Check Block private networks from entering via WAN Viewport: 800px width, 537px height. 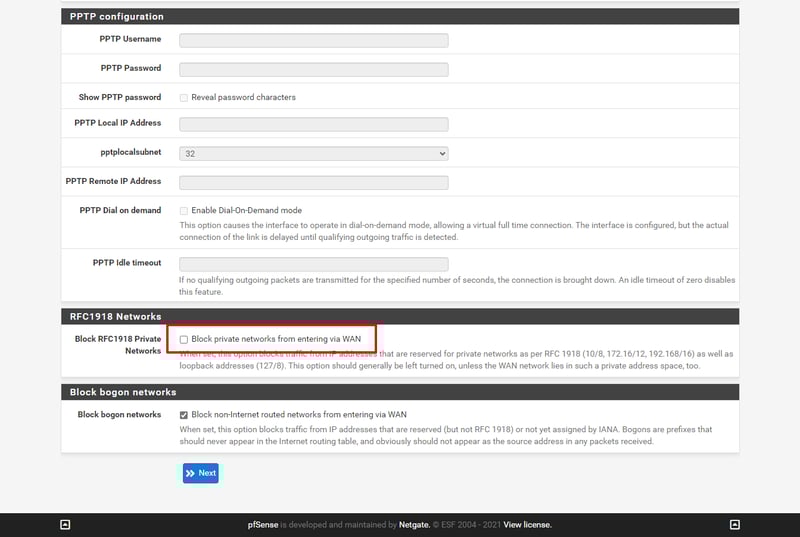pos(184,340)
